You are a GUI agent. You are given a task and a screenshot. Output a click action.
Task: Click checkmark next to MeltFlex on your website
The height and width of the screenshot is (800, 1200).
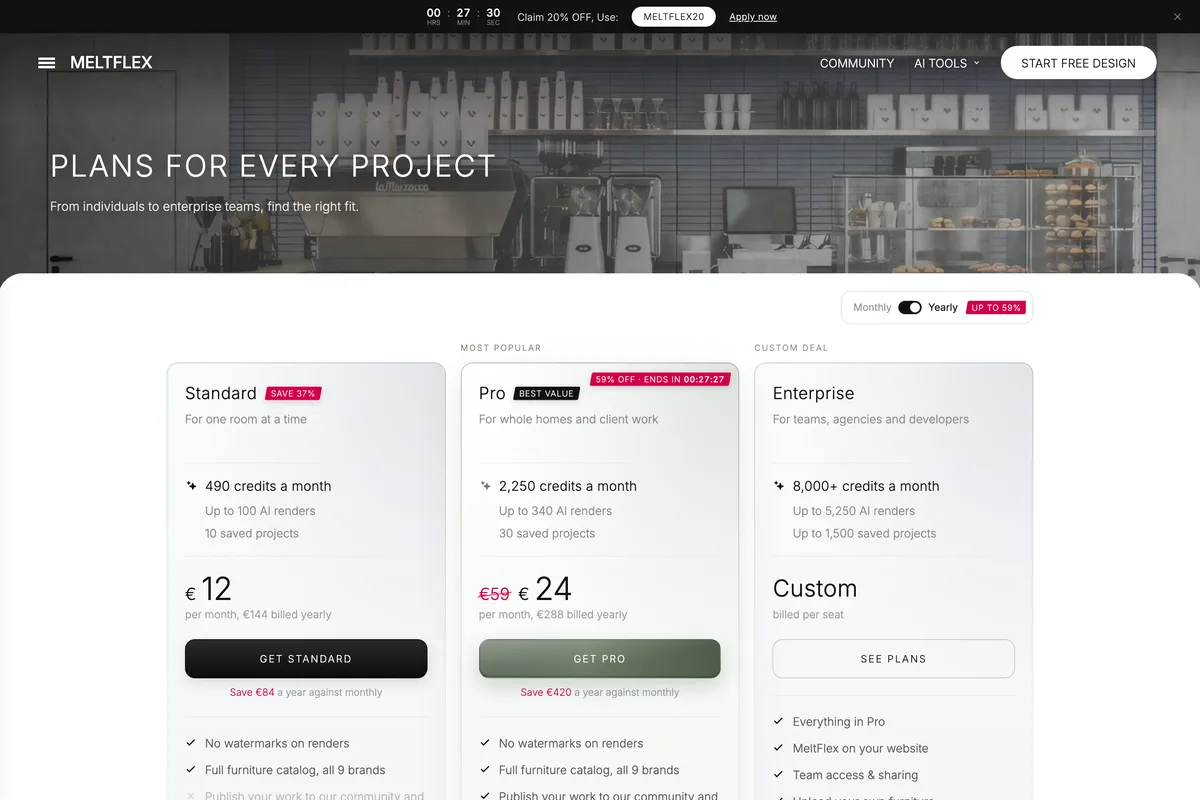coord(779,748)
